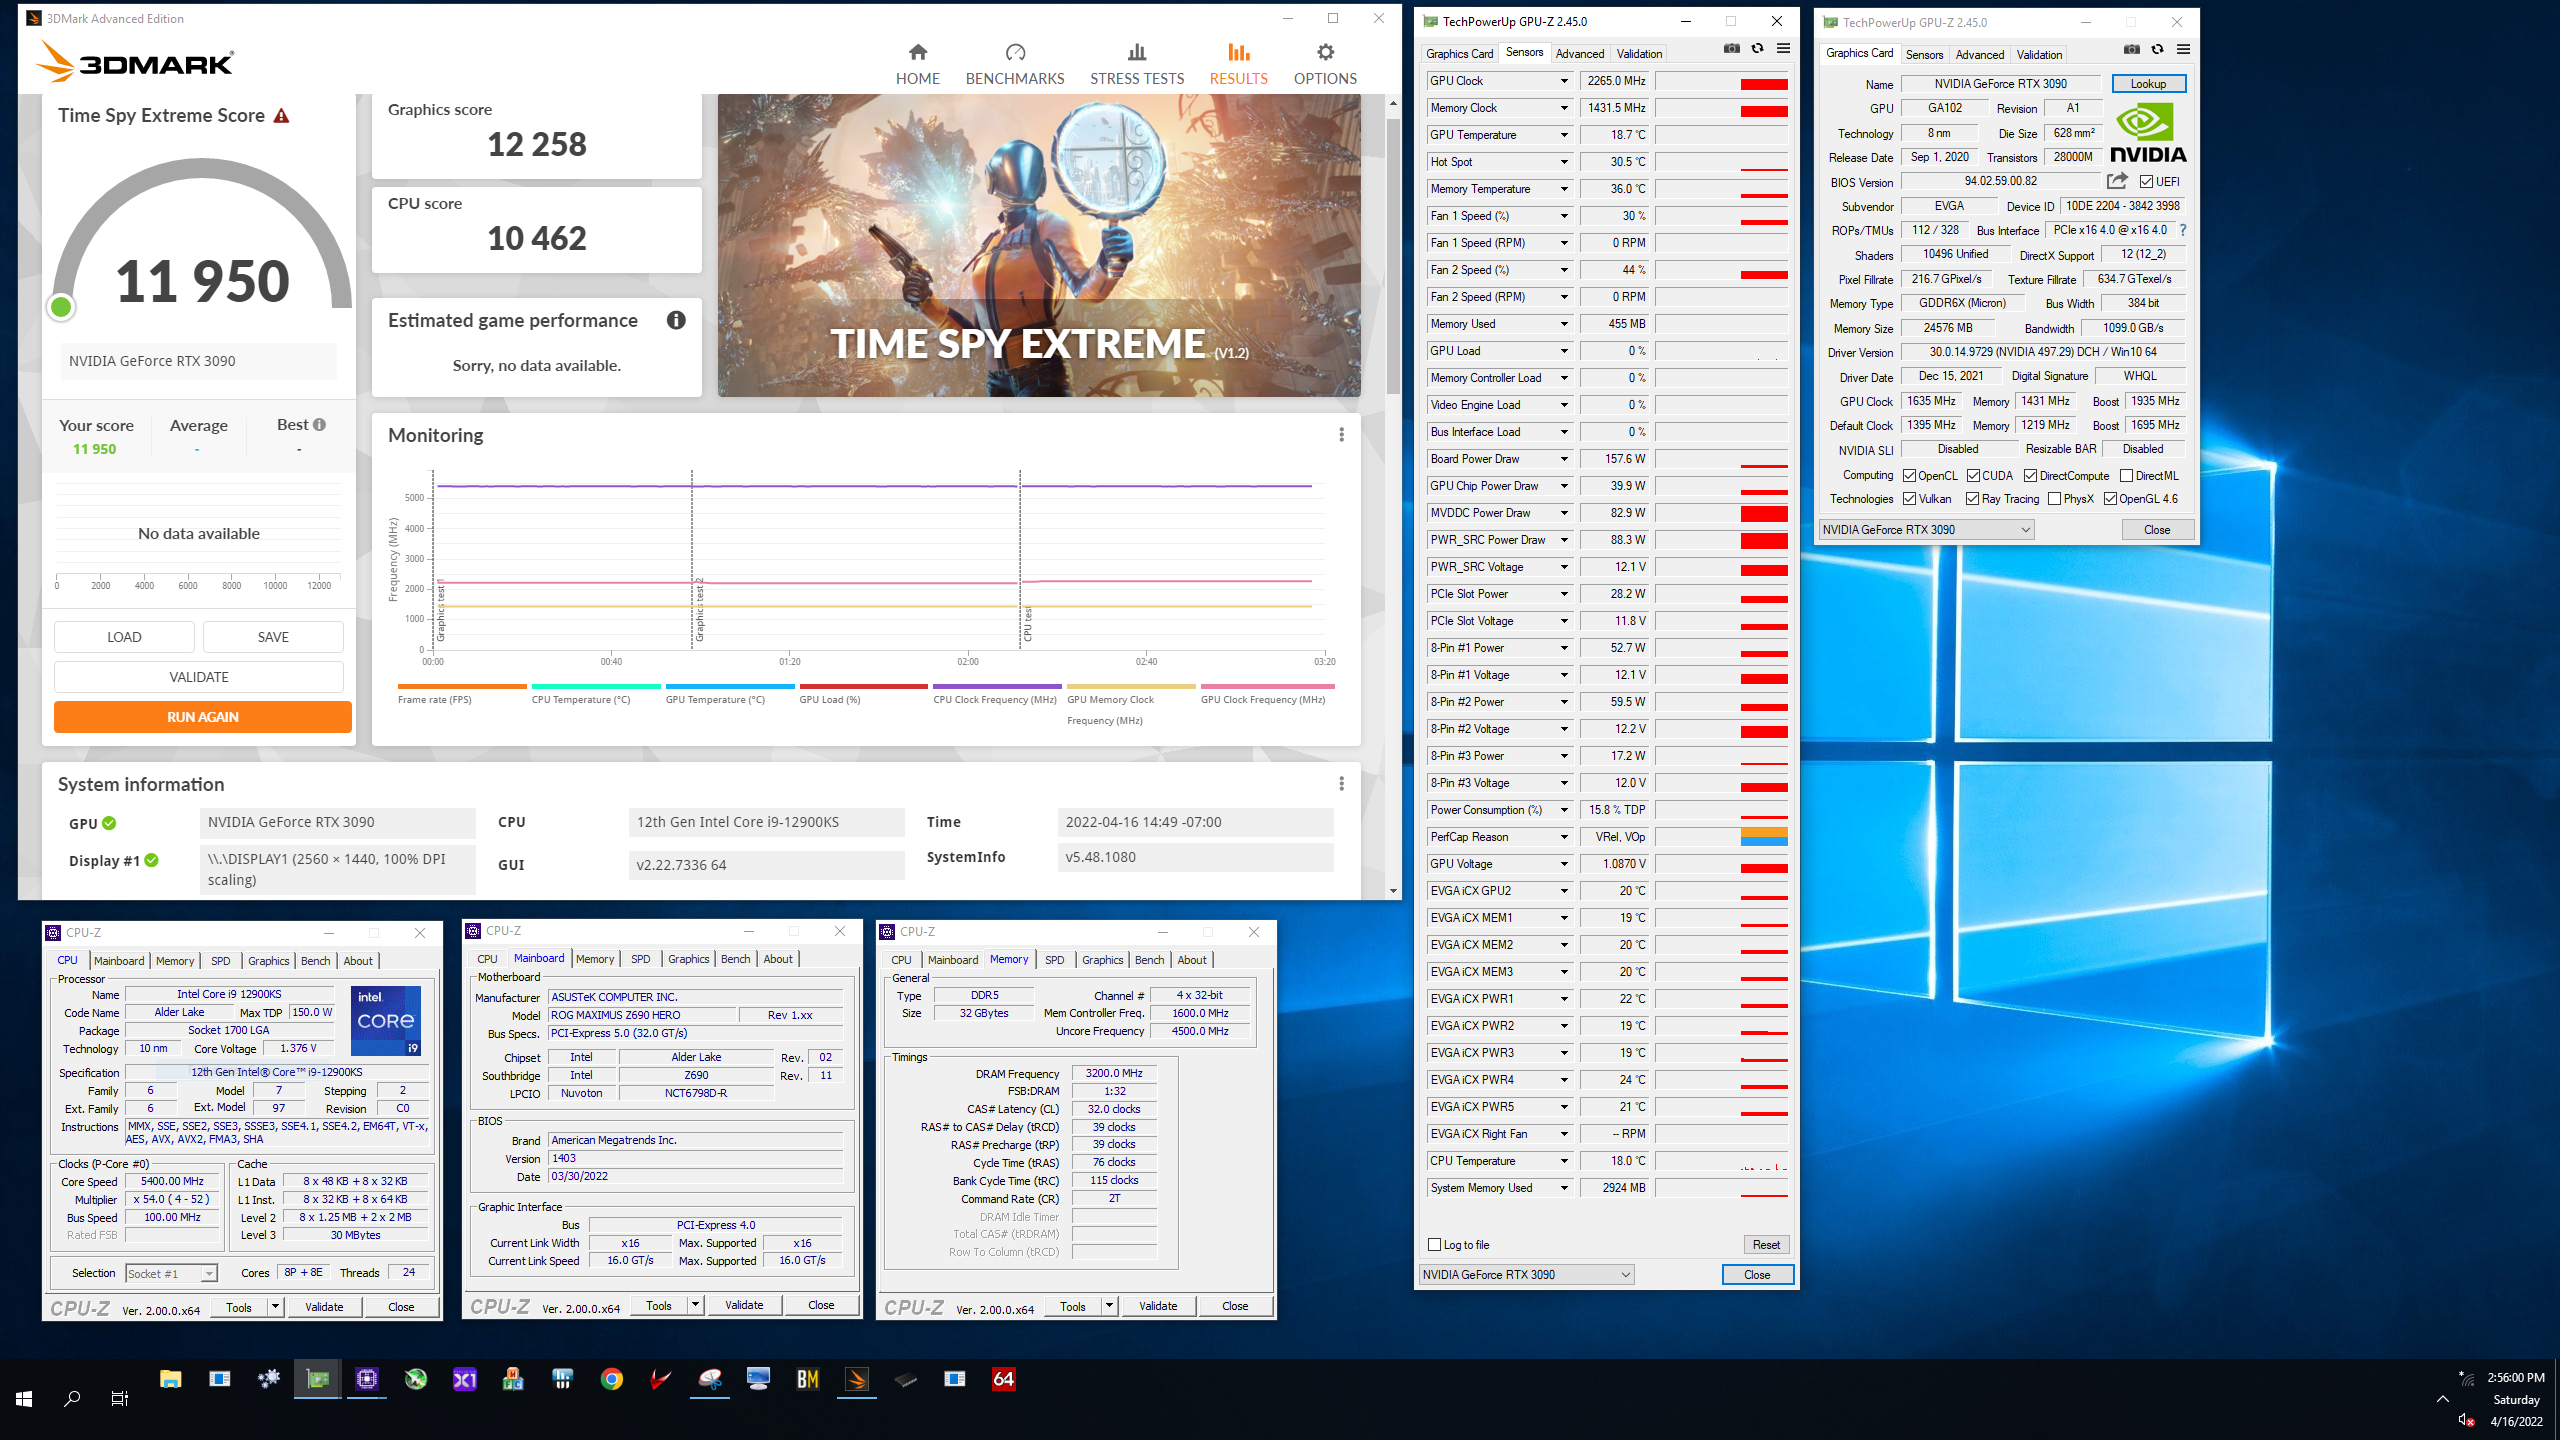Click Lookup button in GPU-Z
This screenshot has height=1440, width=2560.
click(2148, 84)
